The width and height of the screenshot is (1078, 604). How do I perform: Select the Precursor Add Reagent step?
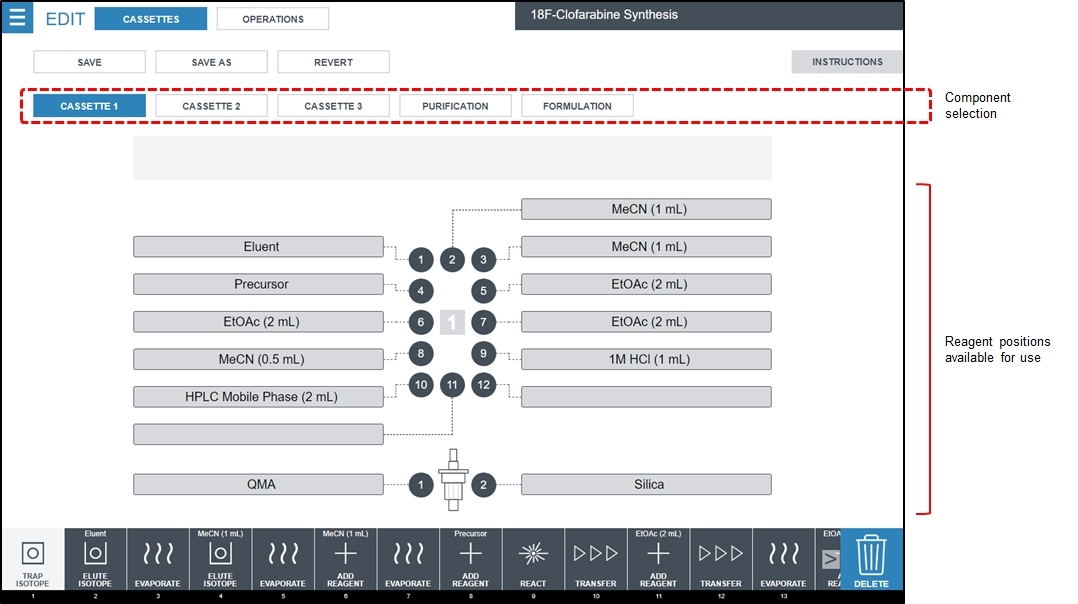pyautogui.click(x=470, y=560)
